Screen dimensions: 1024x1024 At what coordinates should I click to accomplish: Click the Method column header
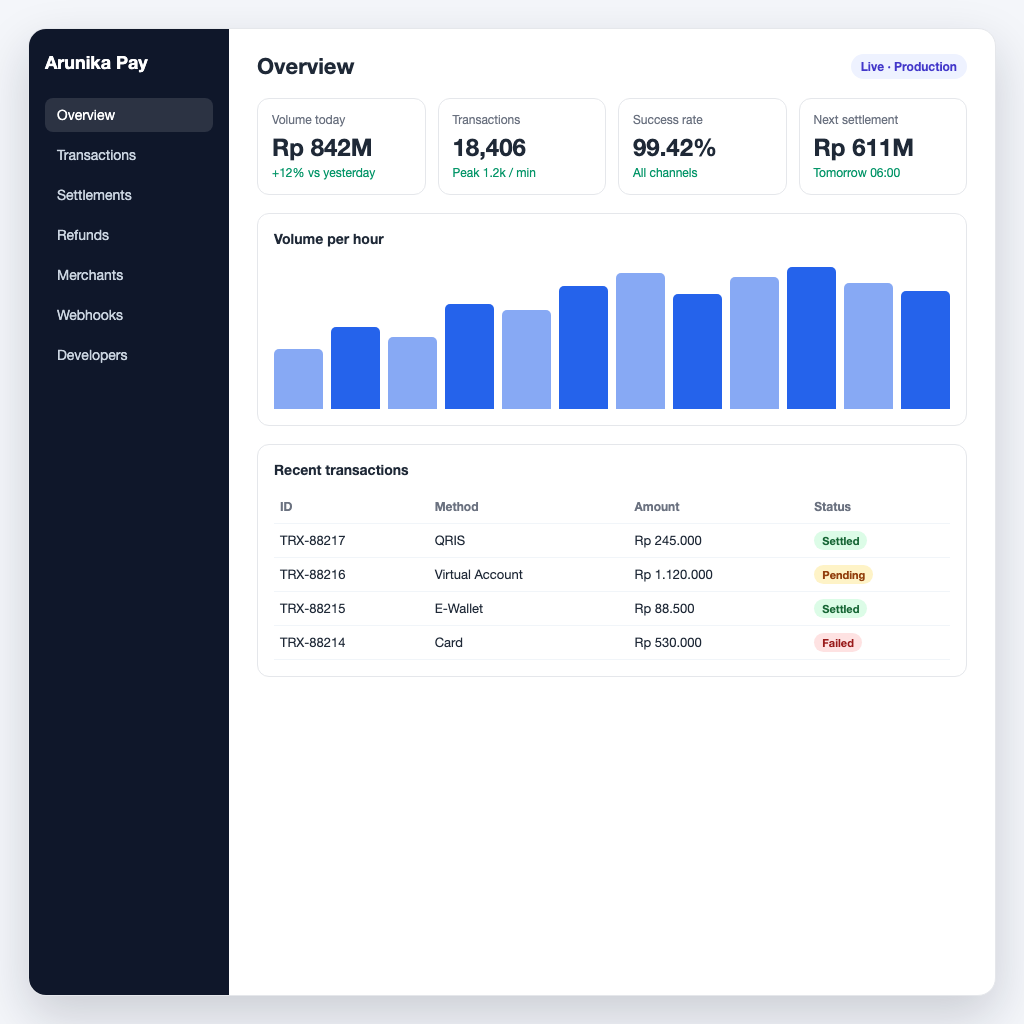click(x=456, y=507)
